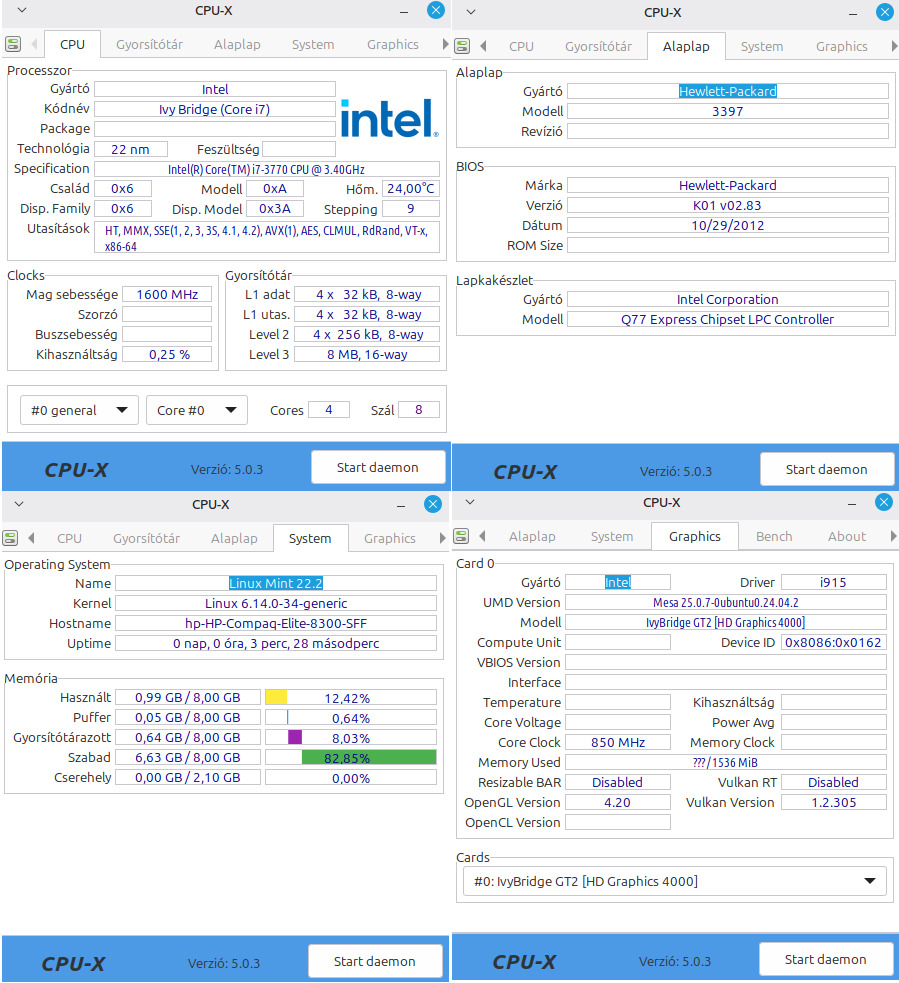This screenshot has height=983, width=899.
Task: Click the Intel logo in the CPU window
Action: 389,118
